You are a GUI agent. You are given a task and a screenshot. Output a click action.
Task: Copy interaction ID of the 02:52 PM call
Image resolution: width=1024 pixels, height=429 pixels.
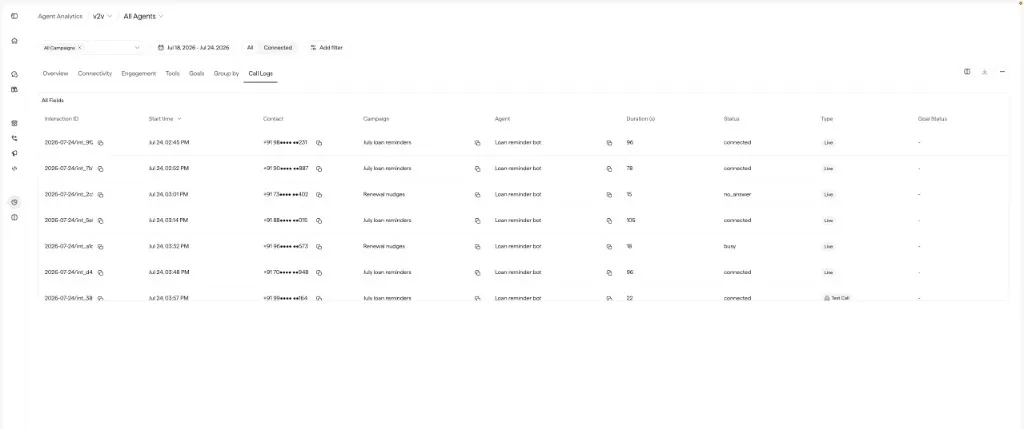pyautogui.click(x=101, y=168)
